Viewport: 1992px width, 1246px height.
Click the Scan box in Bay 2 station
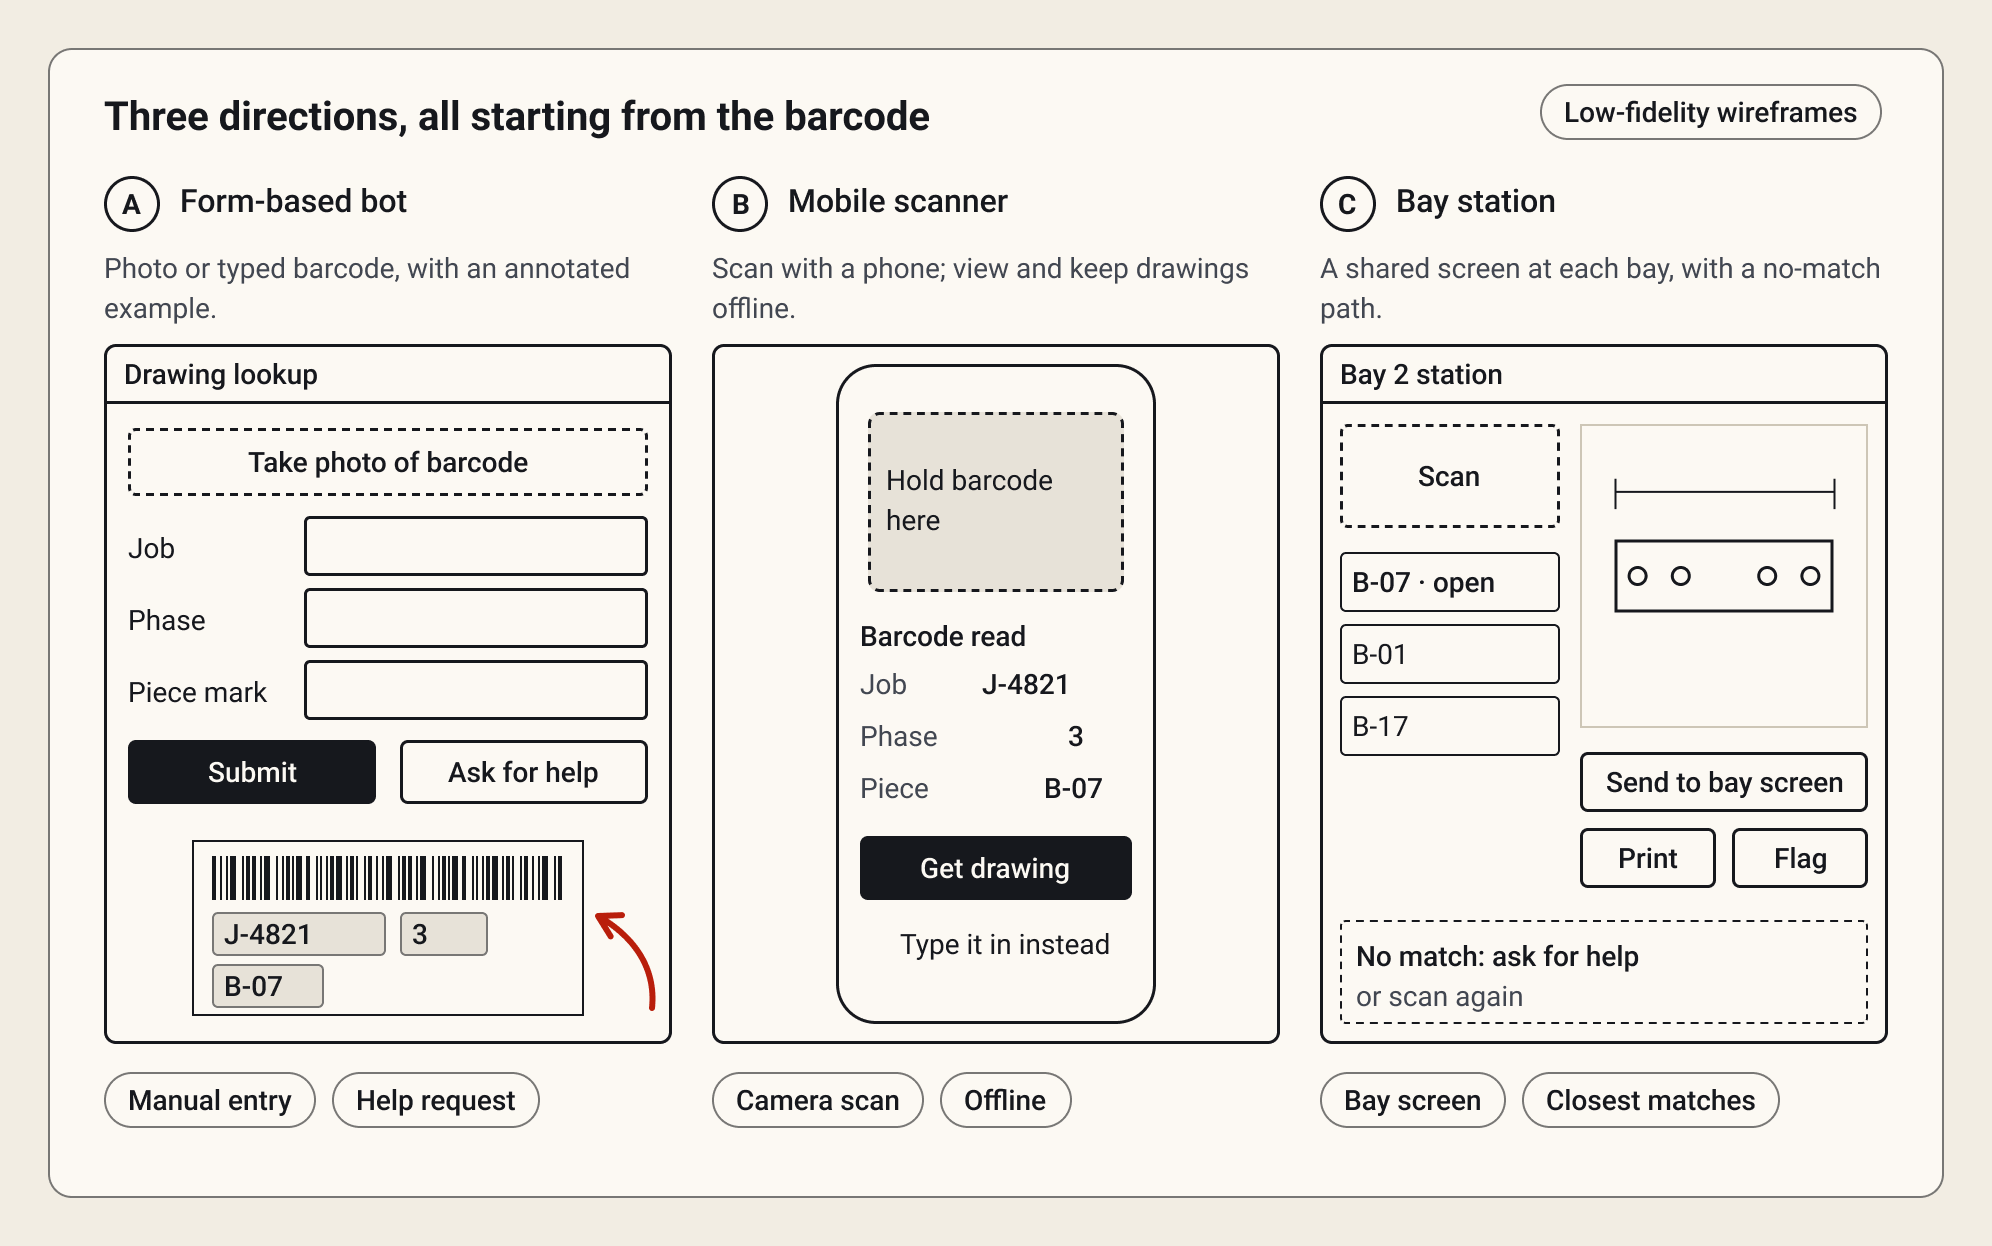pyautogui.click(x=1450, y=476)
